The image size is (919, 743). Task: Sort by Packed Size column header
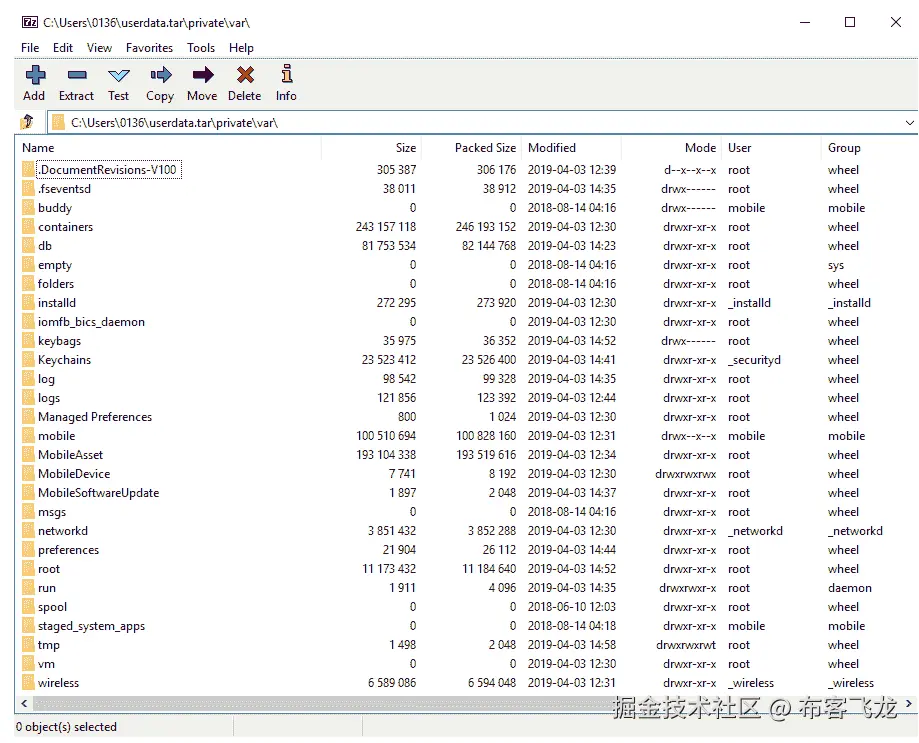(x=472, y=148)
